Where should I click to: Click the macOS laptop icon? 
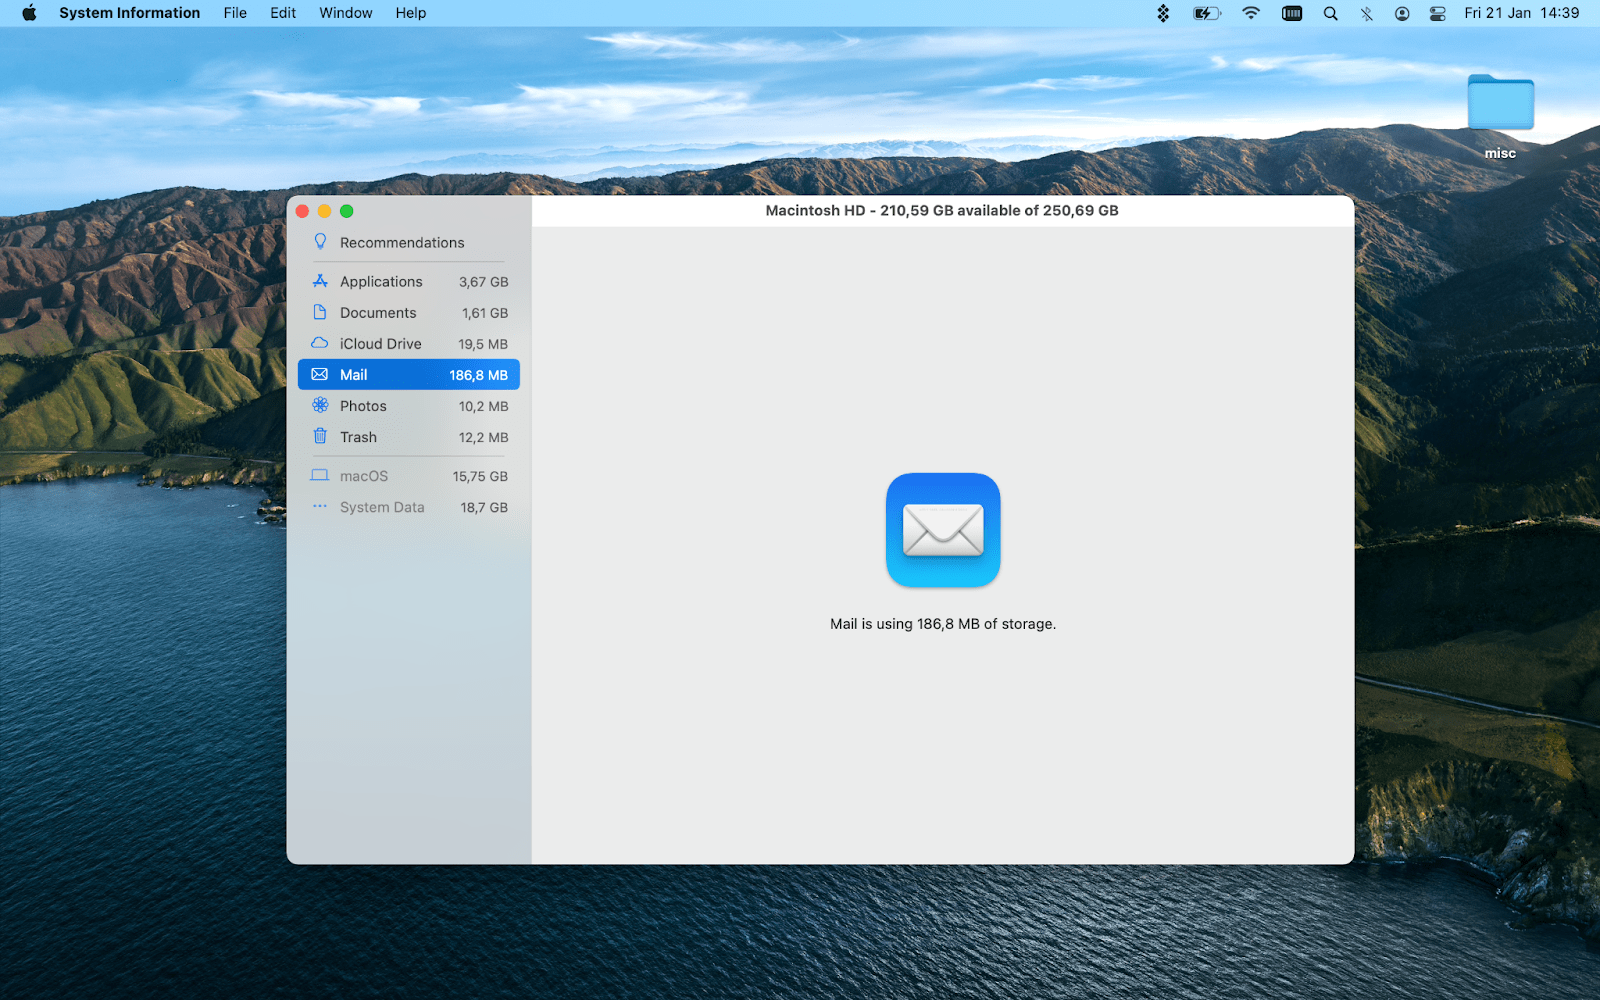(320, 475)
